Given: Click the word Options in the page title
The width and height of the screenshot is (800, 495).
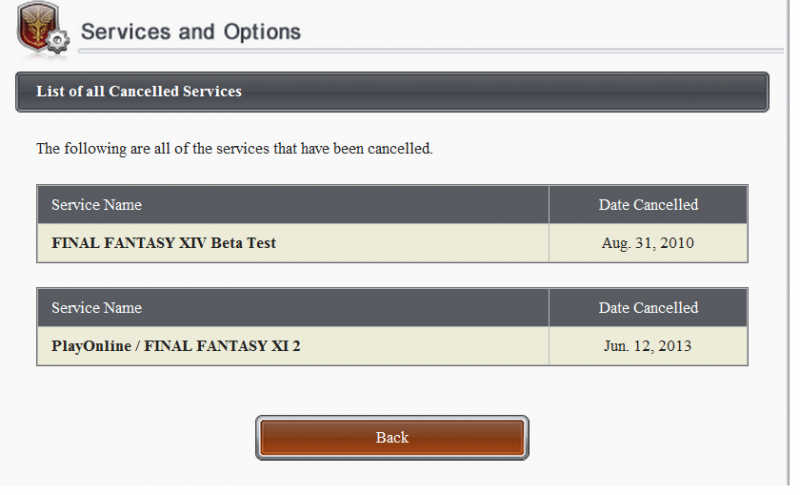Looking at the screenshot, I should pos(262,32).
